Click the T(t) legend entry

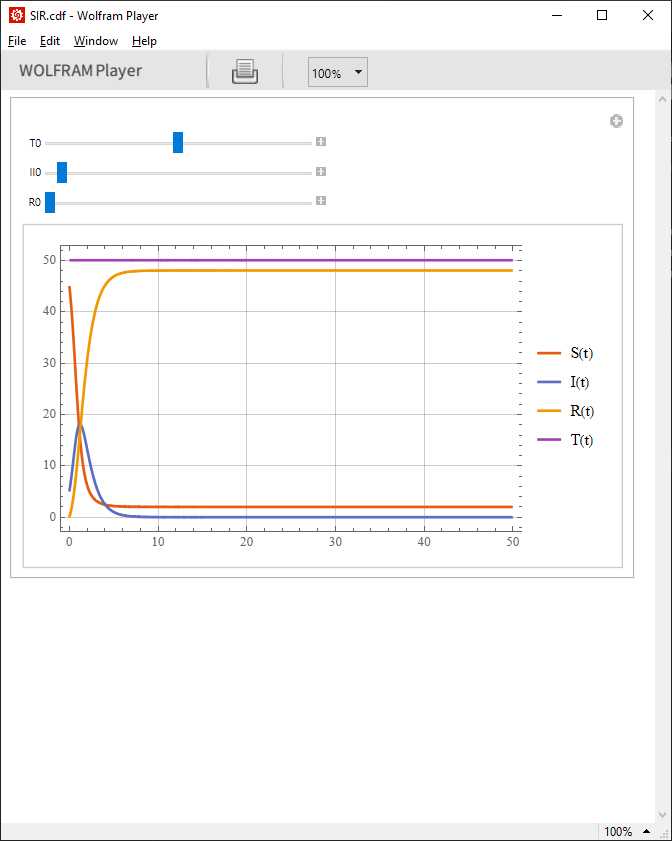click(x=565, y=440)
